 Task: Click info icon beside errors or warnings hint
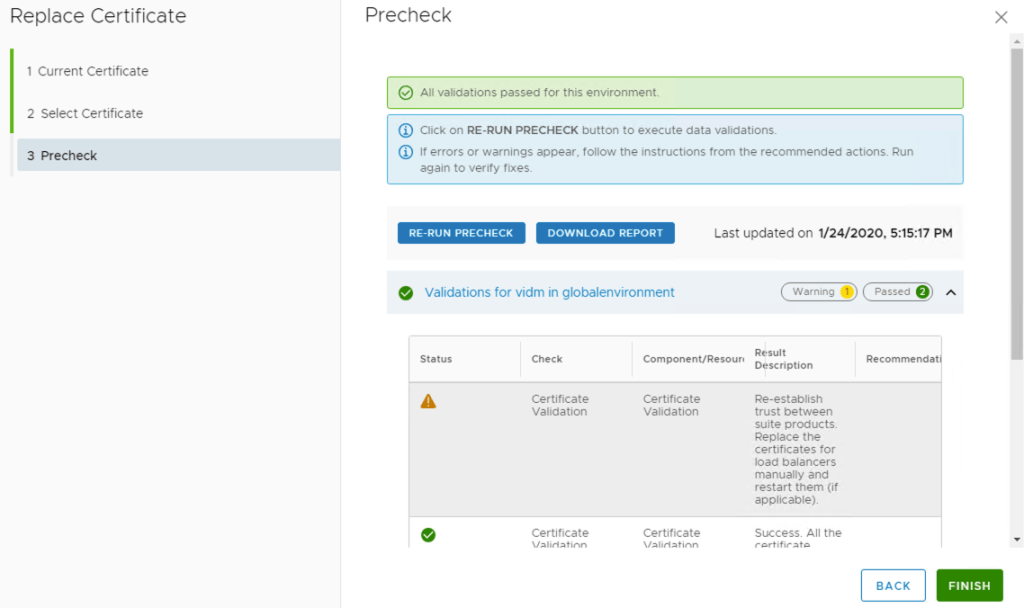tap(406, 153)
